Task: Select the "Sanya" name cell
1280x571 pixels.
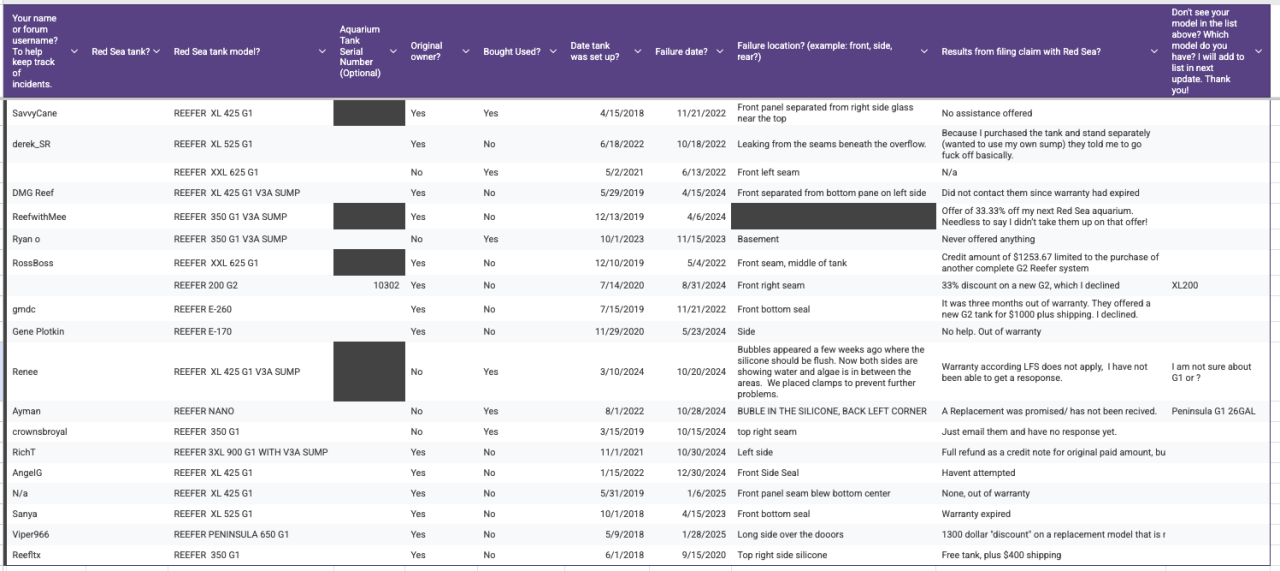Action: [x=45, y=513]
